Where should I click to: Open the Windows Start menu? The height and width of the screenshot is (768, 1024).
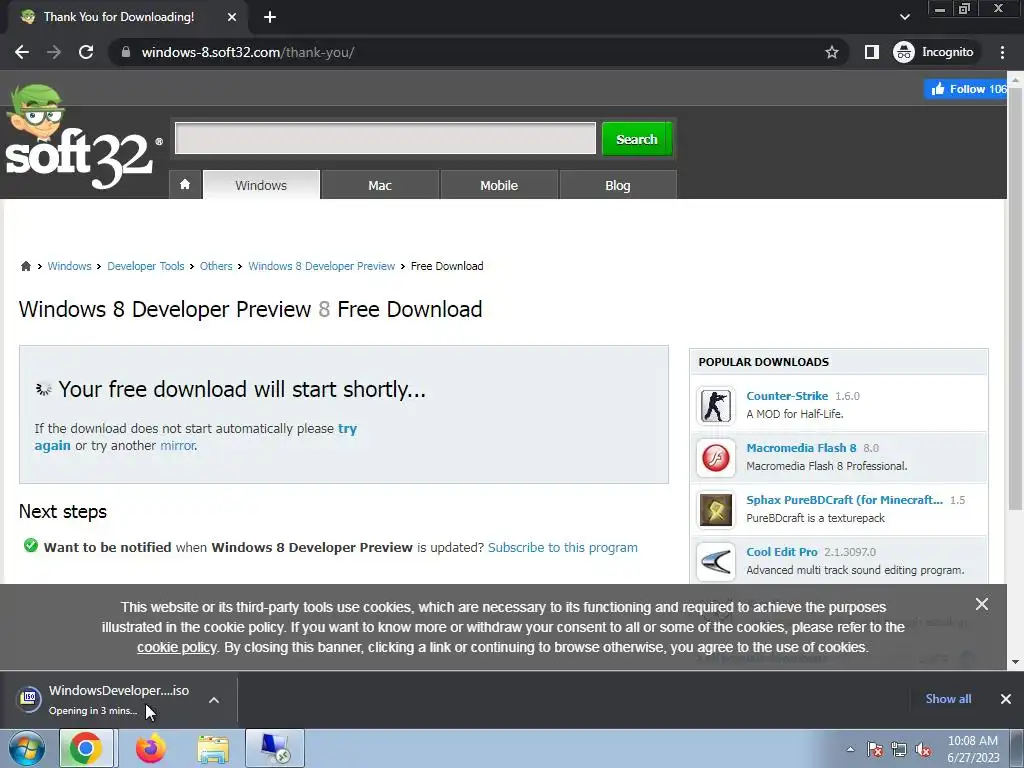coord(26,748)
